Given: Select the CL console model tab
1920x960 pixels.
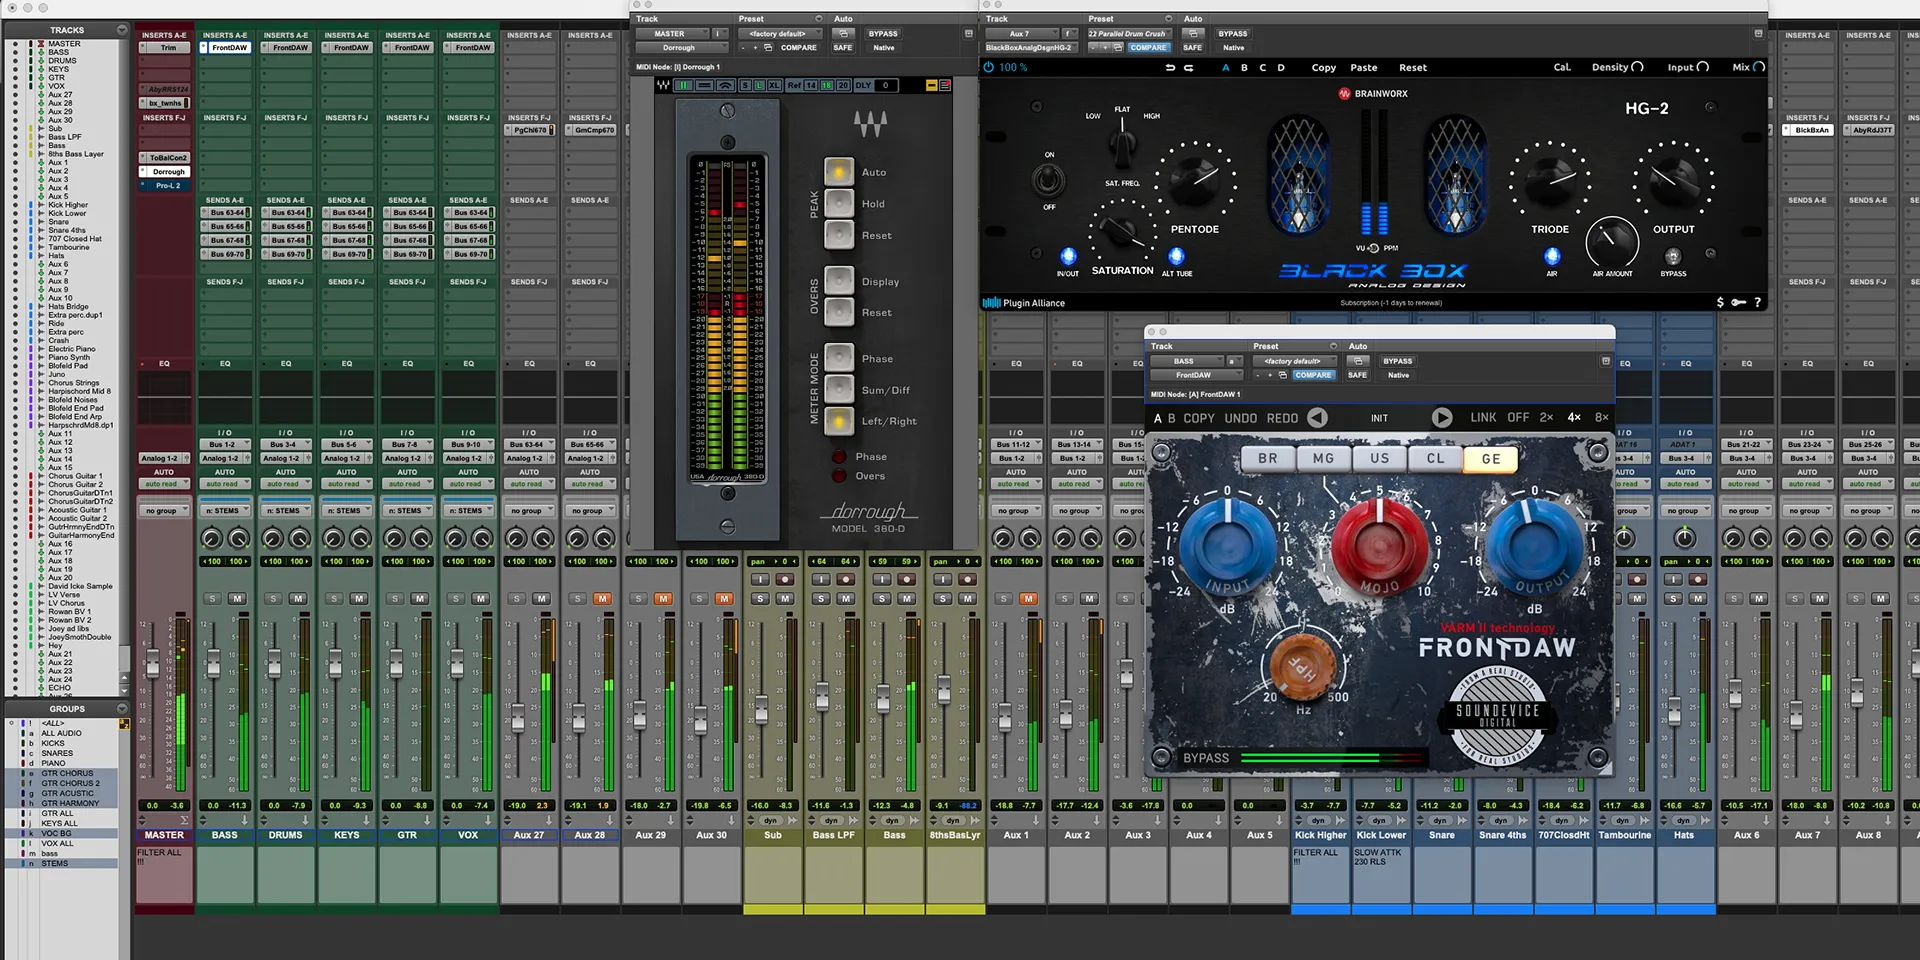Looking at the screenshot, I should 1435,458.
